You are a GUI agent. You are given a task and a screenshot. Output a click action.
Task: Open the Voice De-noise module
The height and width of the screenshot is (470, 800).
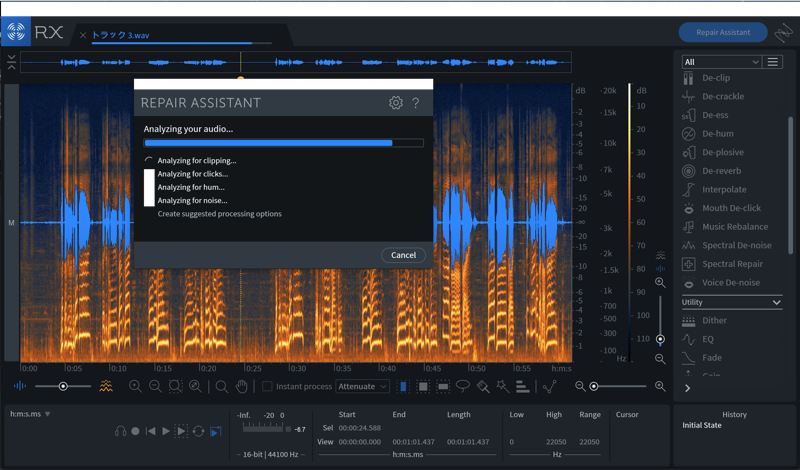coord(721,283)
